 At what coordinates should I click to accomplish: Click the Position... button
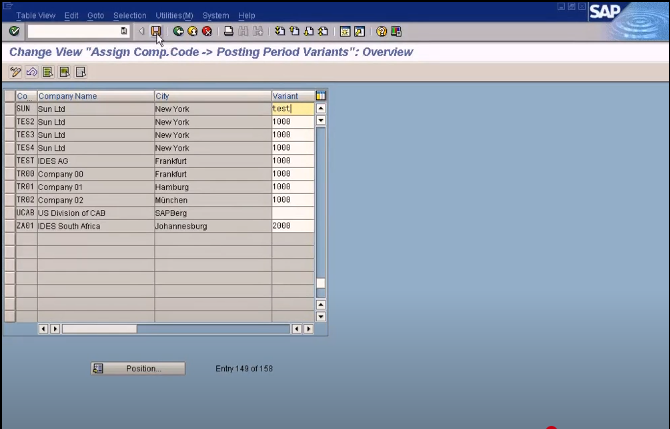(x=138, y=368)
